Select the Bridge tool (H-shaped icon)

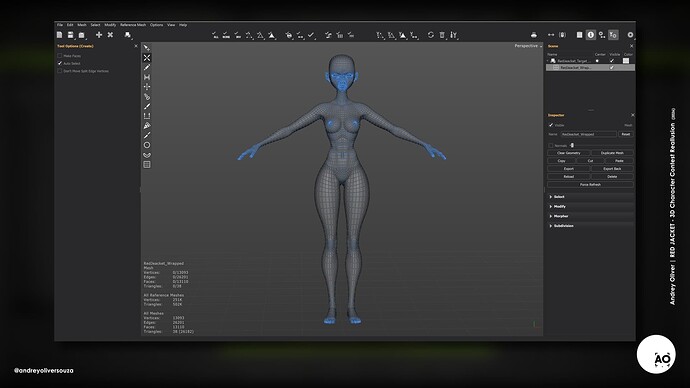click(x=147, y=77)
